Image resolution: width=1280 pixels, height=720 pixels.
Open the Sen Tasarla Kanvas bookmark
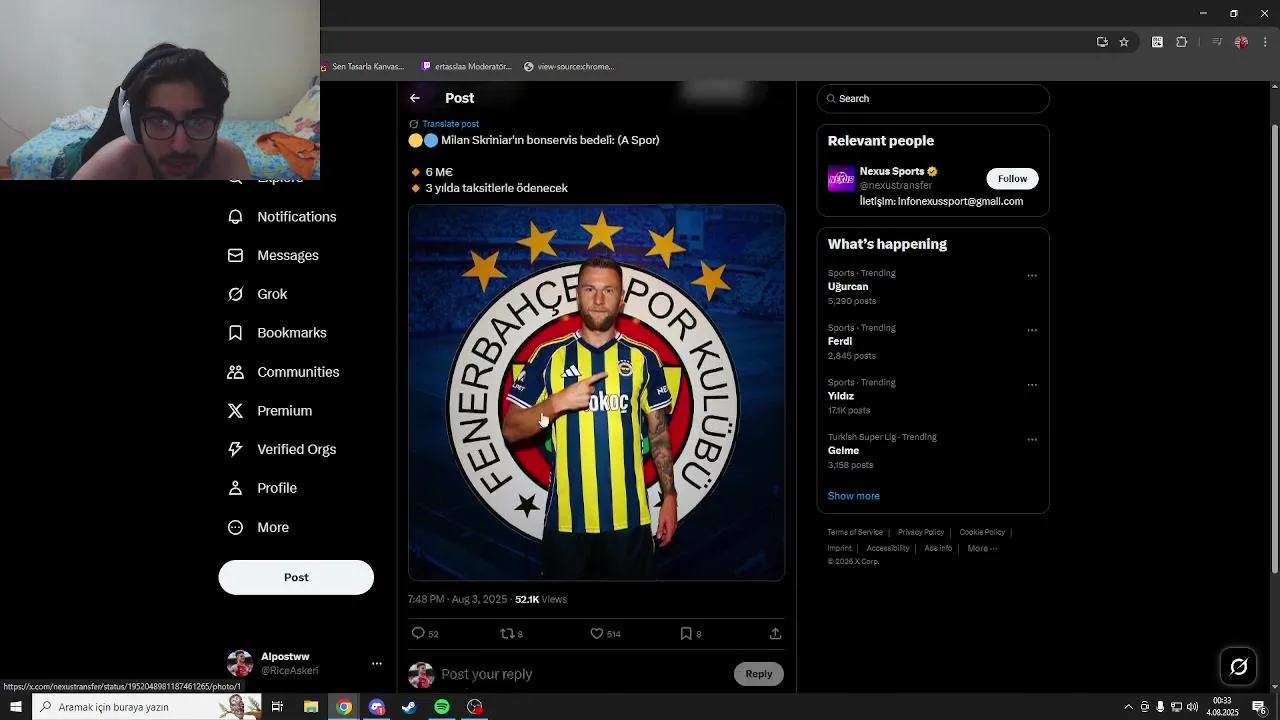pyautogui.click(x=363, y=67)
